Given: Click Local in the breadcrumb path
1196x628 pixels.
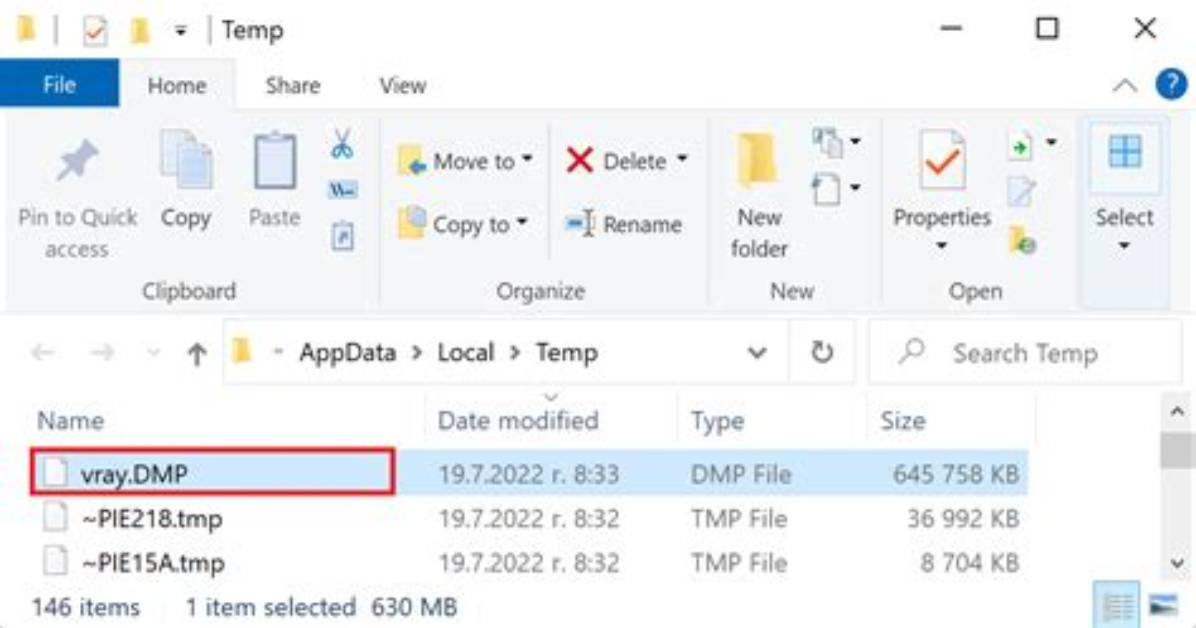Looking at the screenshot, I should (466, 353).
